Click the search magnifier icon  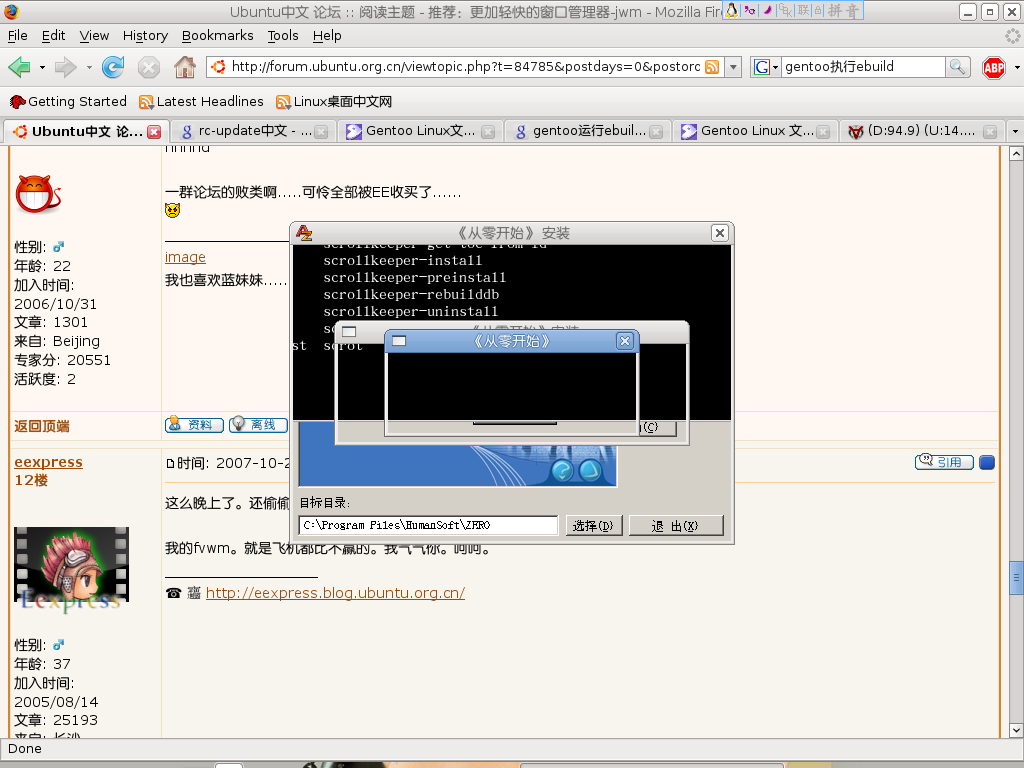click(957, 67)
